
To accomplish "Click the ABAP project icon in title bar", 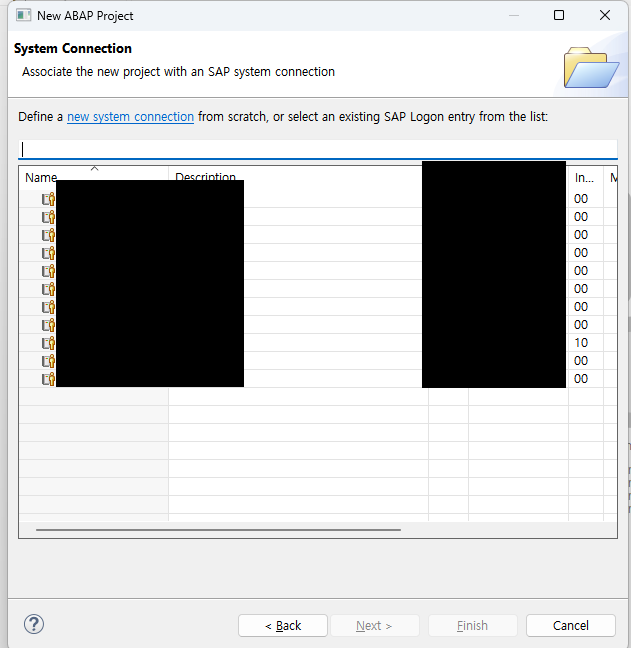I will point(23,16).
